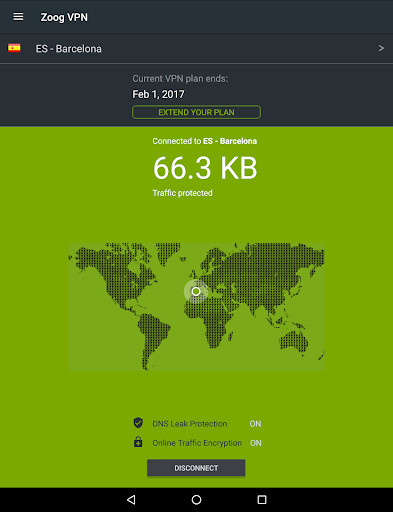Toggle Online Traffic Encryption ON status
The image size is (393, 512).
coord(256,443)
